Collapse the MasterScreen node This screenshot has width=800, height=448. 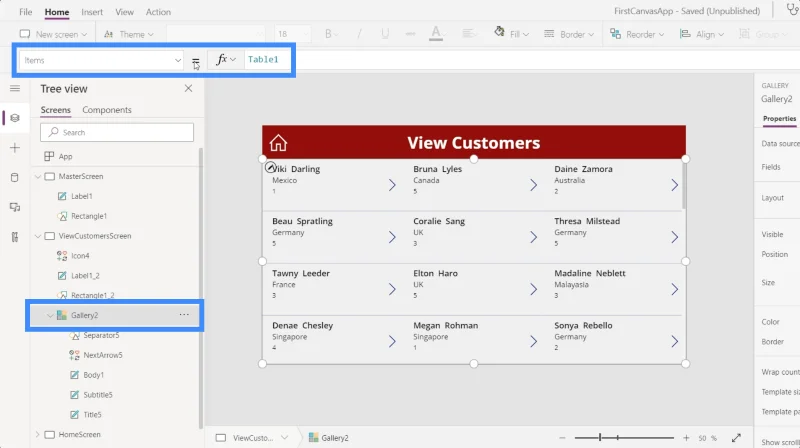click(38, 177)
